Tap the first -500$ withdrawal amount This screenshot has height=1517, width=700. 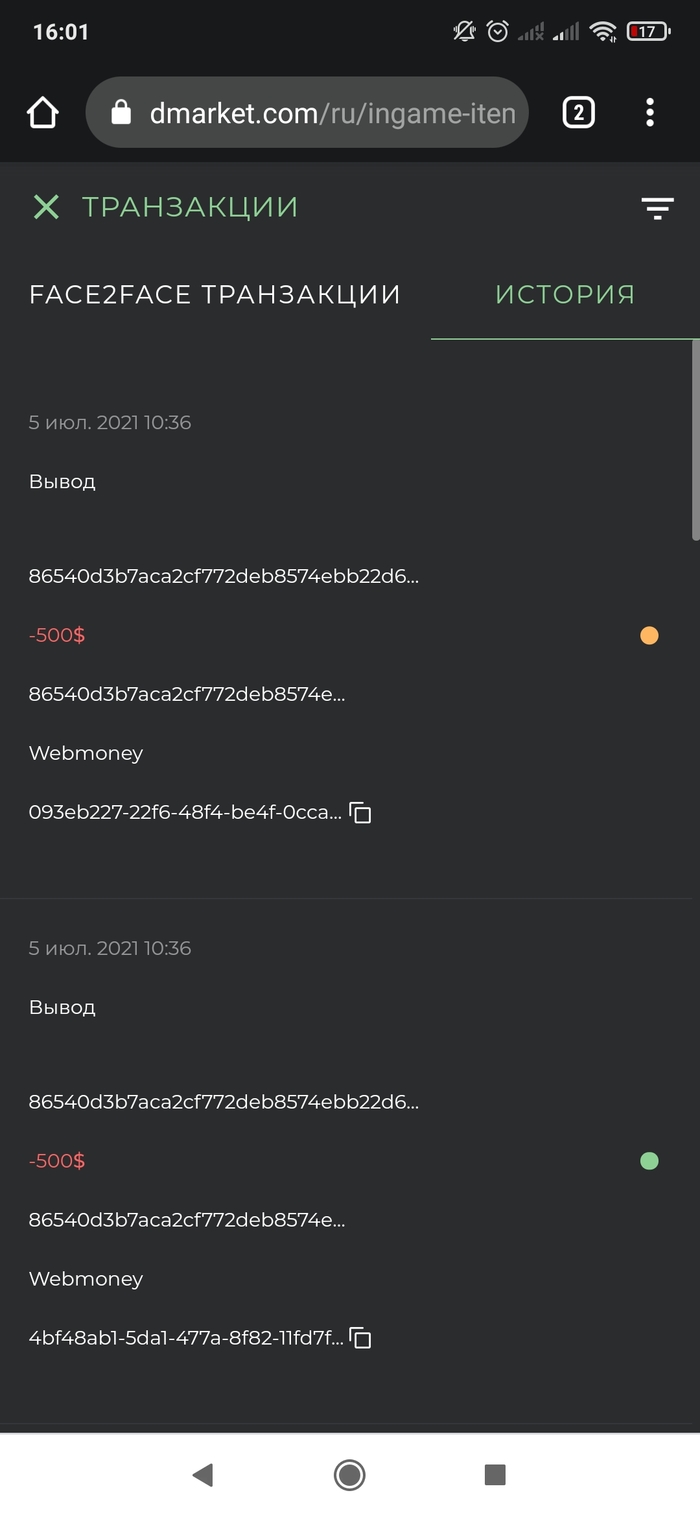57,635
